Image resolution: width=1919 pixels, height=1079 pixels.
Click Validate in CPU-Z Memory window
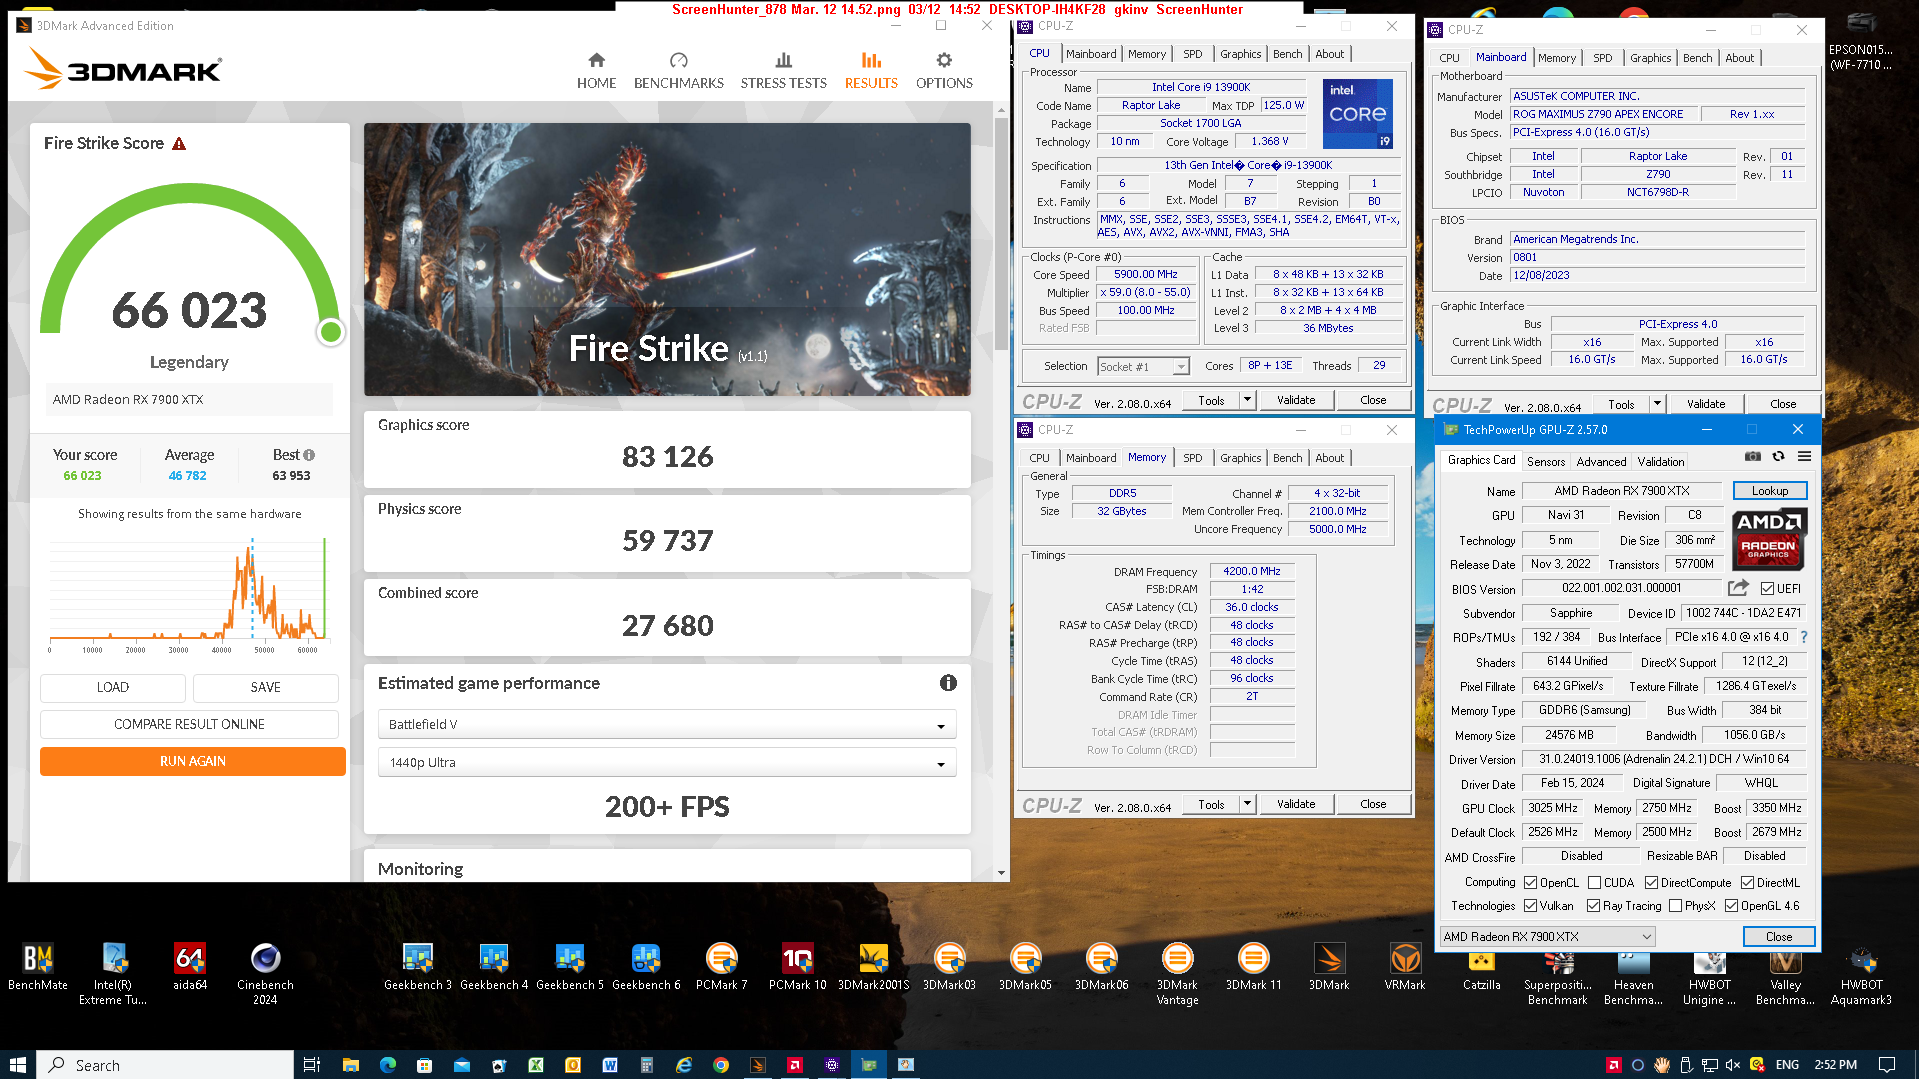tap(1296, 804)
